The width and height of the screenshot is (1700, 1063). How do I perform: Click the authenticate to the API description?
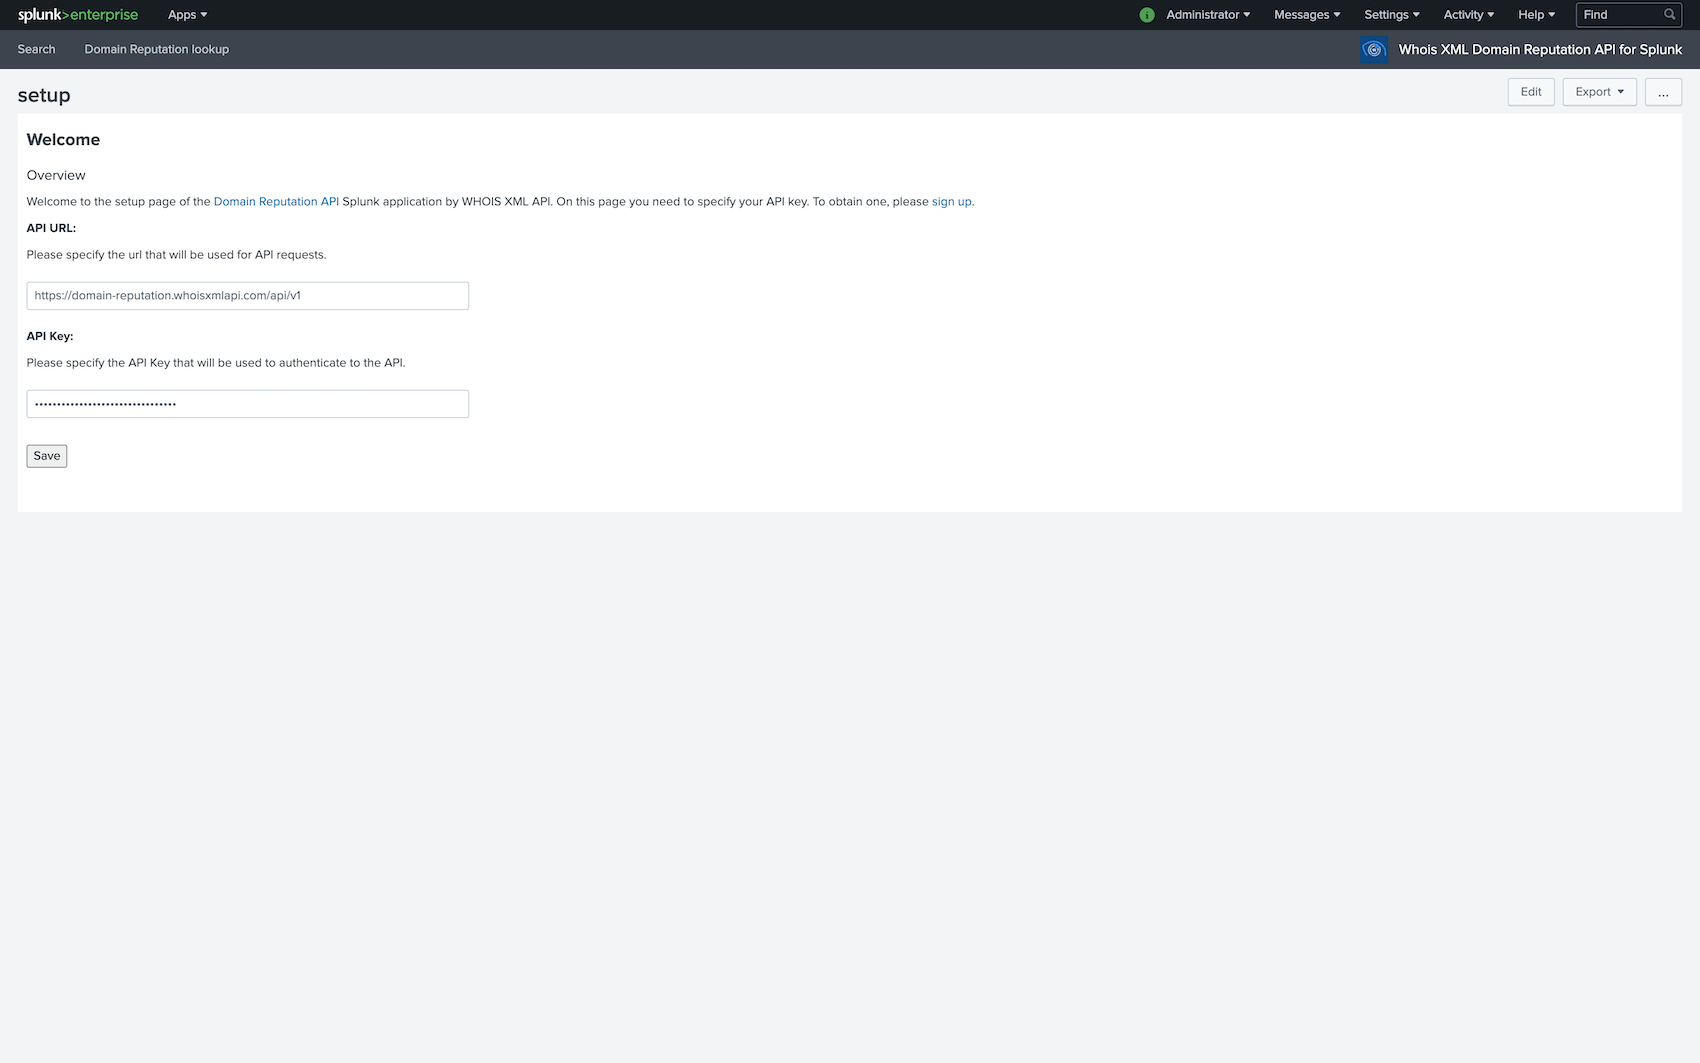pos(216,363)
